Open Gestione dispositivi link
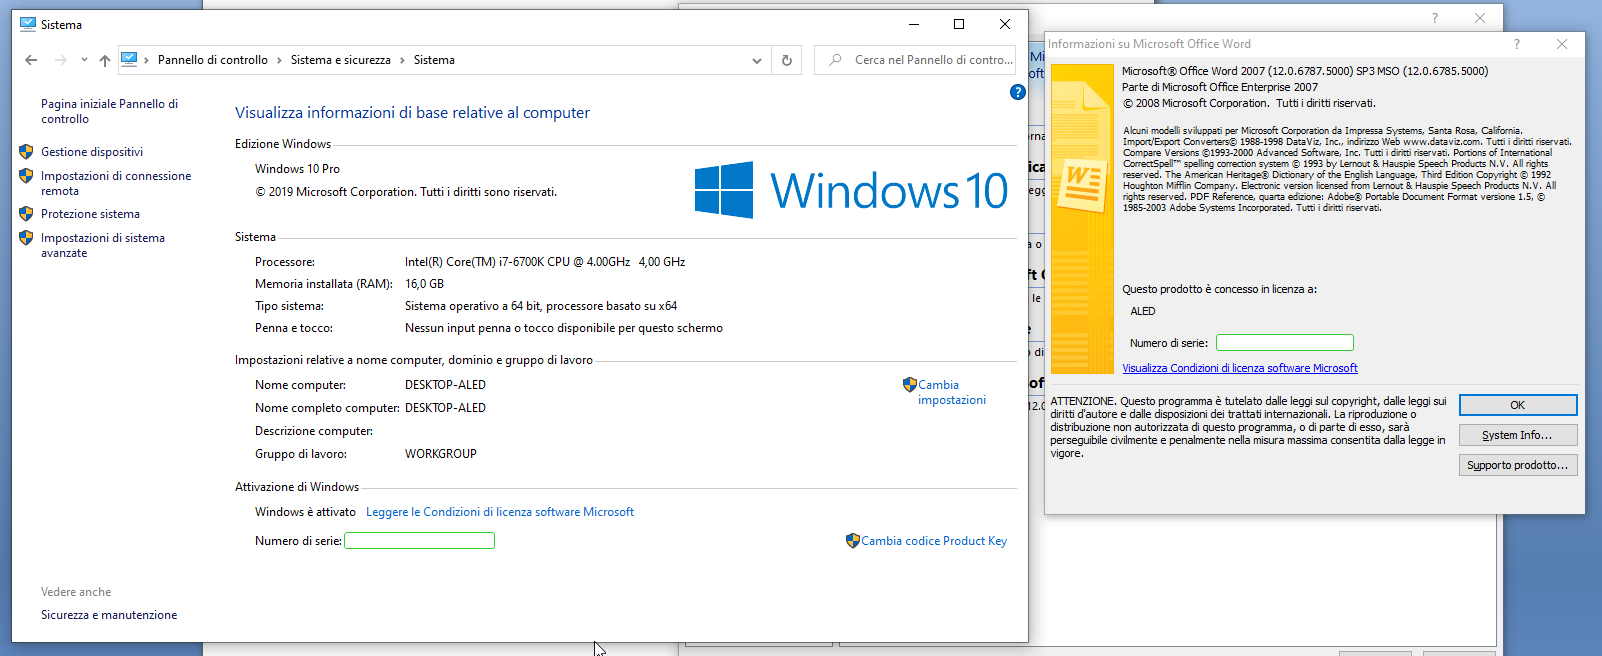 (x=92, y=152)
